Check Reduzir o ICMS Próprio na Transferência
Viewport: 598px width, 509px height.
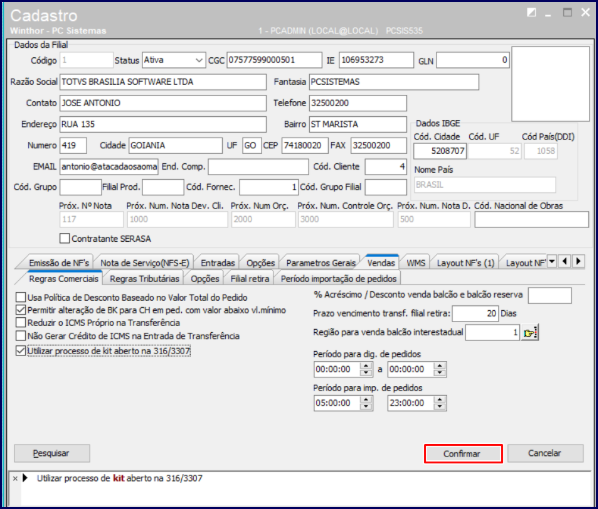[x=21, y=323]
